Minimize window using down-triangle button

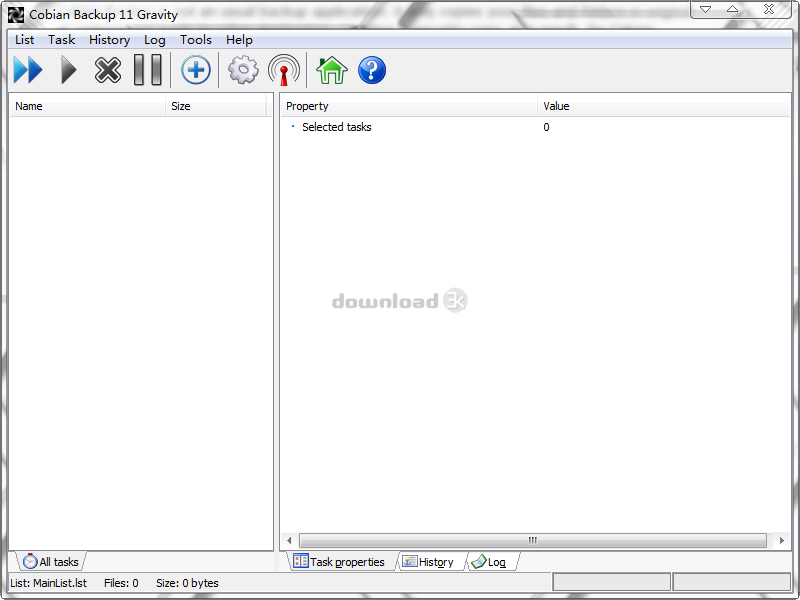706,9
